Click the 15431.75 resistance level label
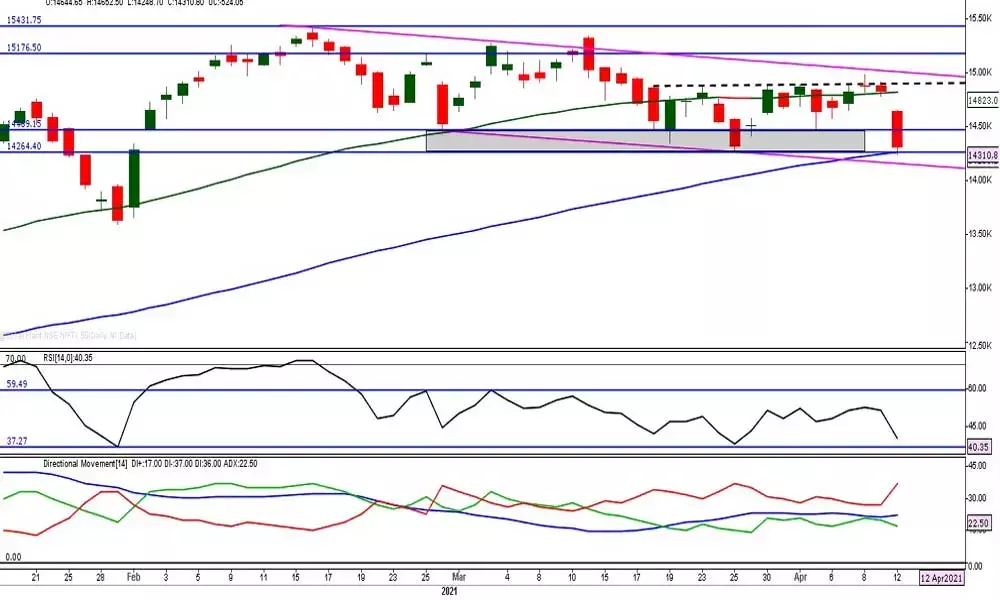The width and height of the screenshot is (1000, 600). click(22, 20)
